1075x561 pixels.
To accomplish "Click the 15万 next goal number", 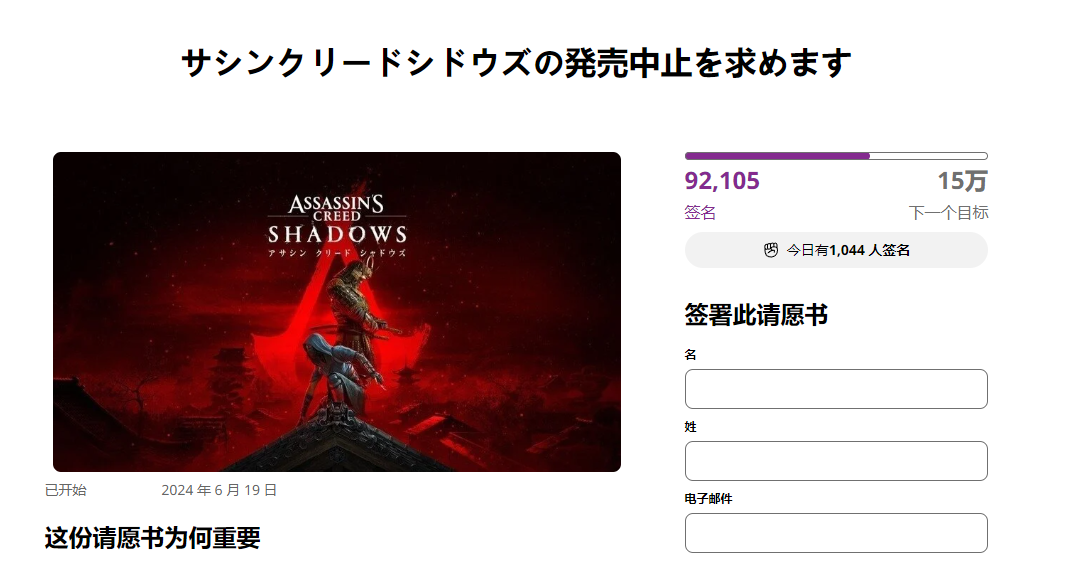I will coord(962,181).
